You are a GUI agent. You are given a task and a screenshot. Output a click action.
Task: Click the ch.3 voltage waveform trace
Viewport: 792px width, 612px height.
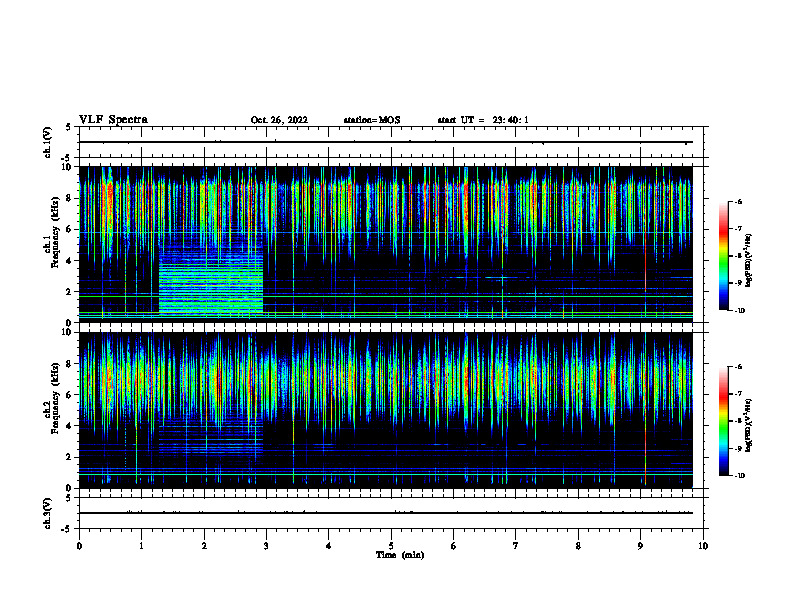[386, 513]
